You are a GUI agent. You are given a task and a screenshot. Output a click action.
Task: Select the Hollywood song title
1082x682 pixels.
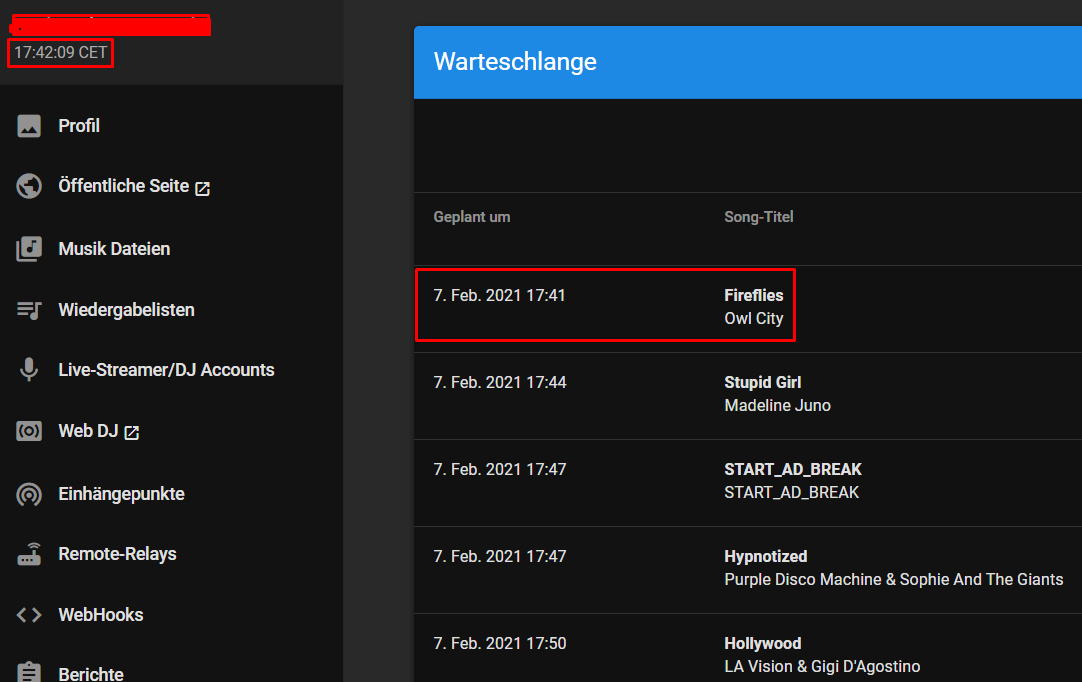point(763,643)
